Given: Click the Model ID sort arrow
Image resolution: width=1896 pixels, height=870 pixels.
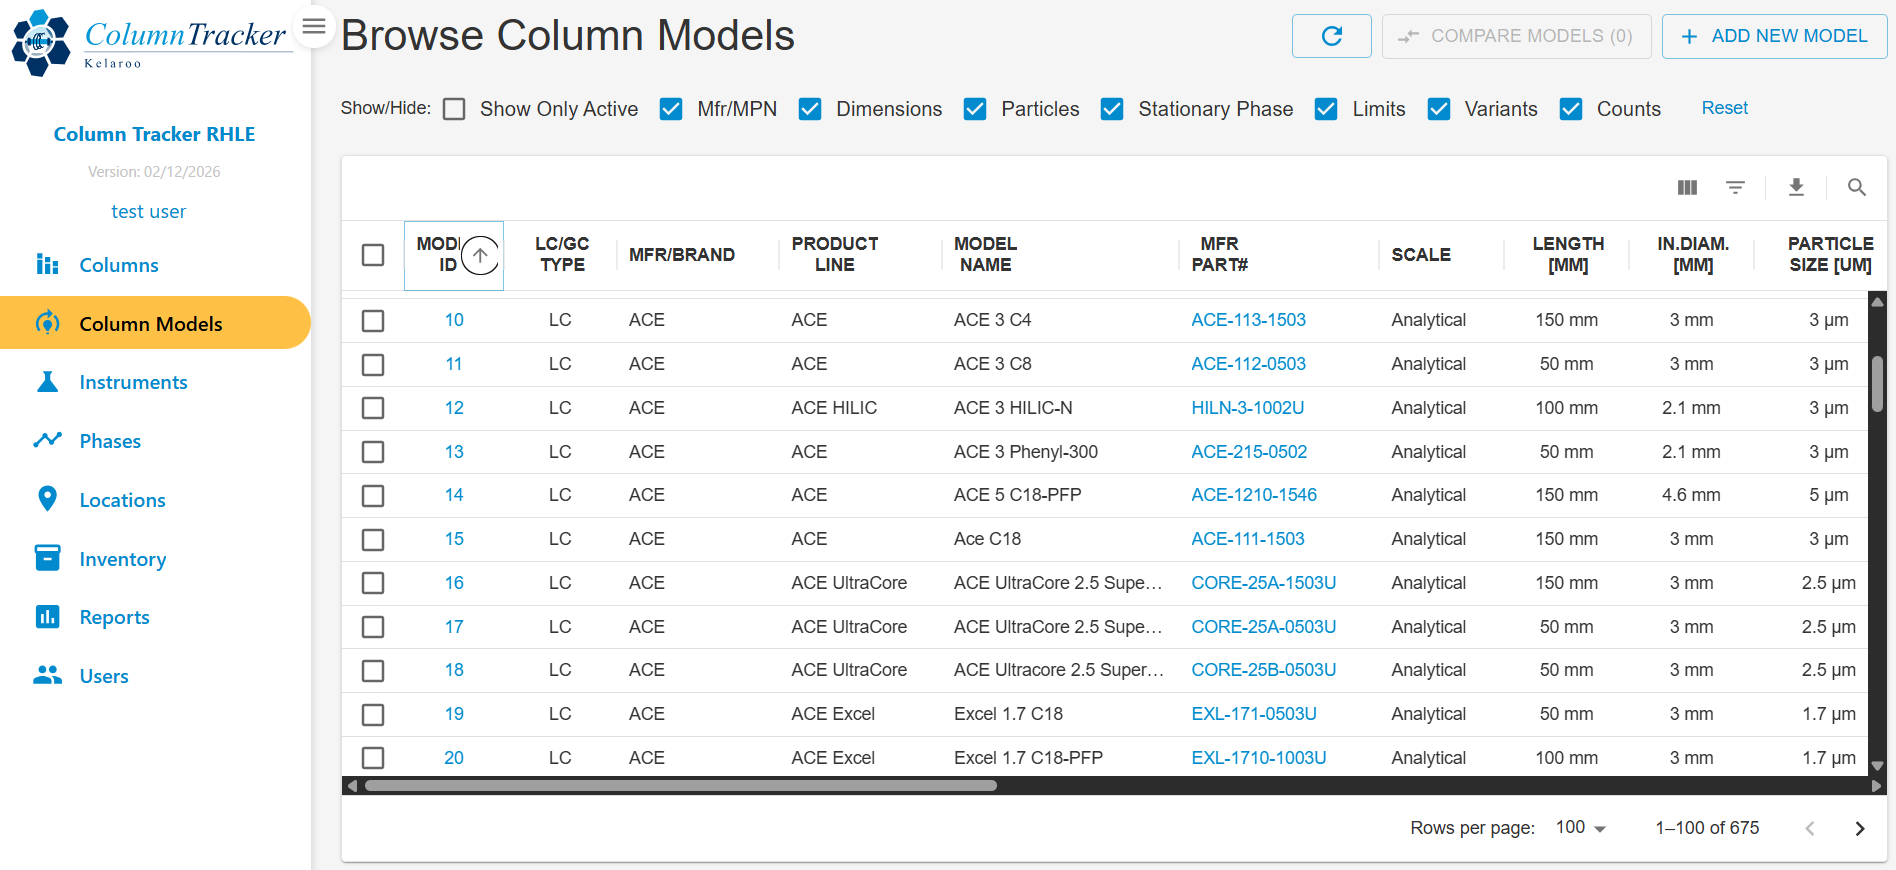Looking at the screenshot, I should click(x=480, y=255).
